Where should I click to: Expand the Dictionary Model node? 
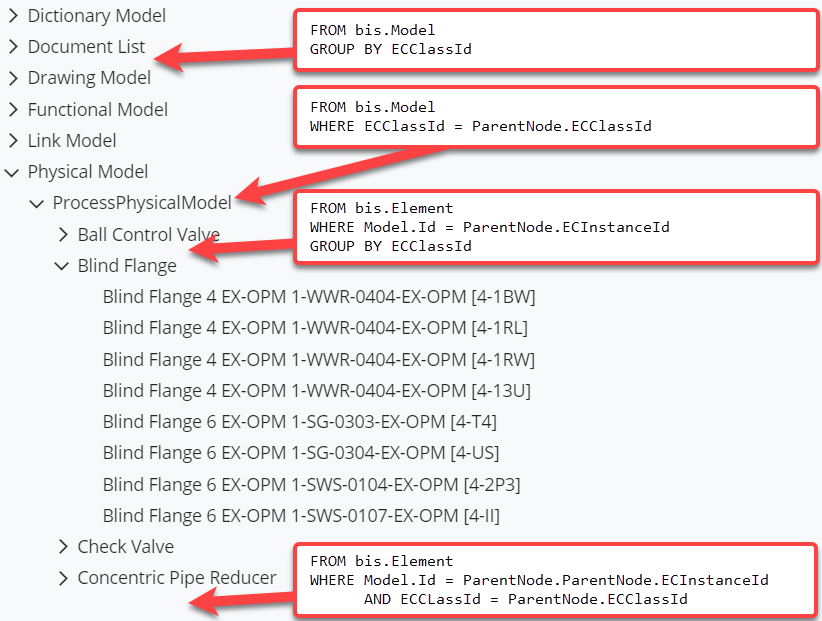click(13, 16)
